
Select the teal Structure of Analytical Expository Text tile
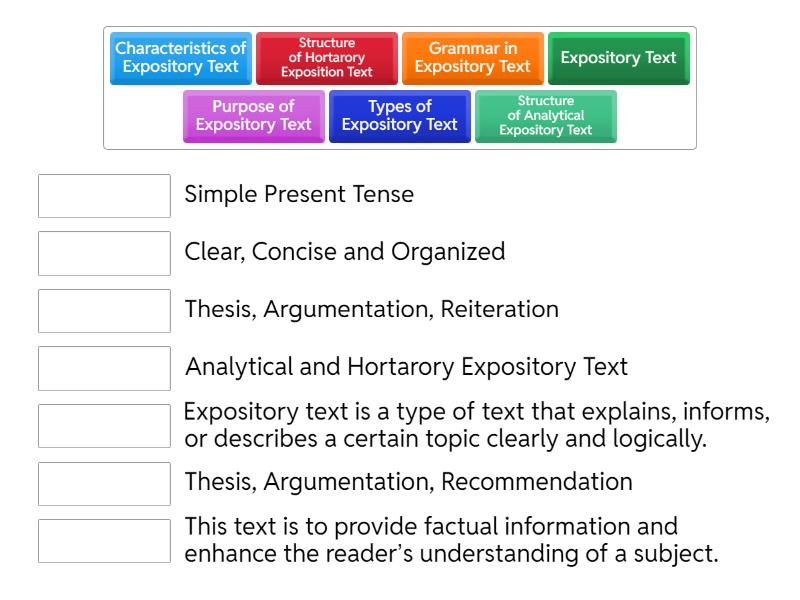click(546, 116)
